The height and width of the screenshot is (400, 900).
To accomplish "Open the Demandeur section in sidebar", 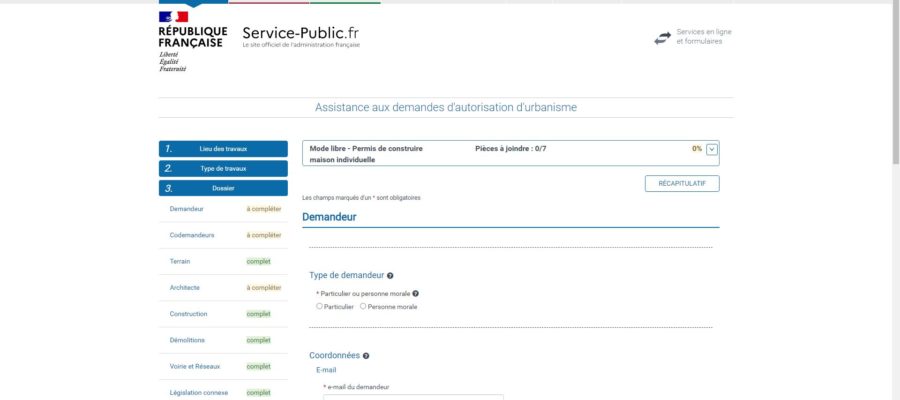I will coord(187,209).
